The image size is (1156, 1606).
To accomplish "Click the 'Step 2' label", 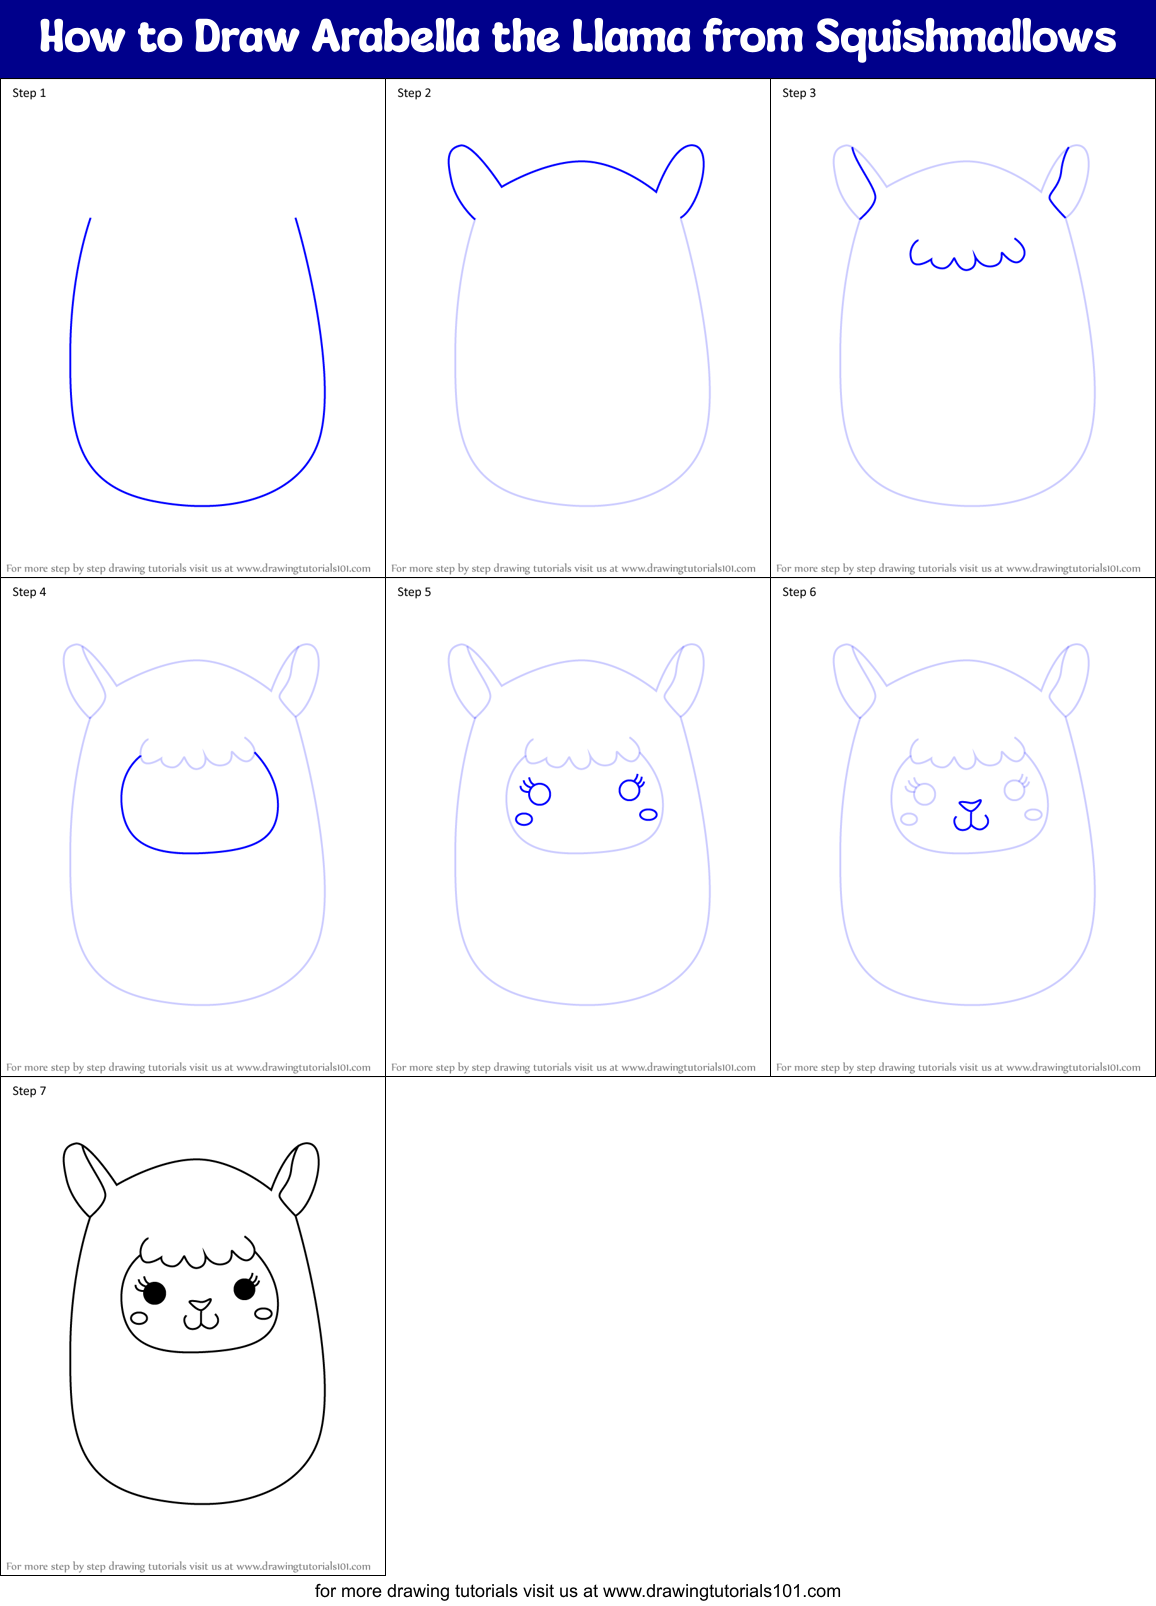I will [x=414, y=93].
